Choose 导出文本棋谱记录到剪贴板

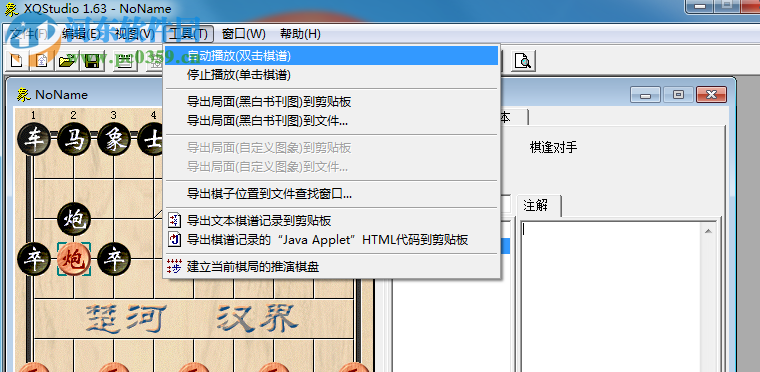coord(332,221)
